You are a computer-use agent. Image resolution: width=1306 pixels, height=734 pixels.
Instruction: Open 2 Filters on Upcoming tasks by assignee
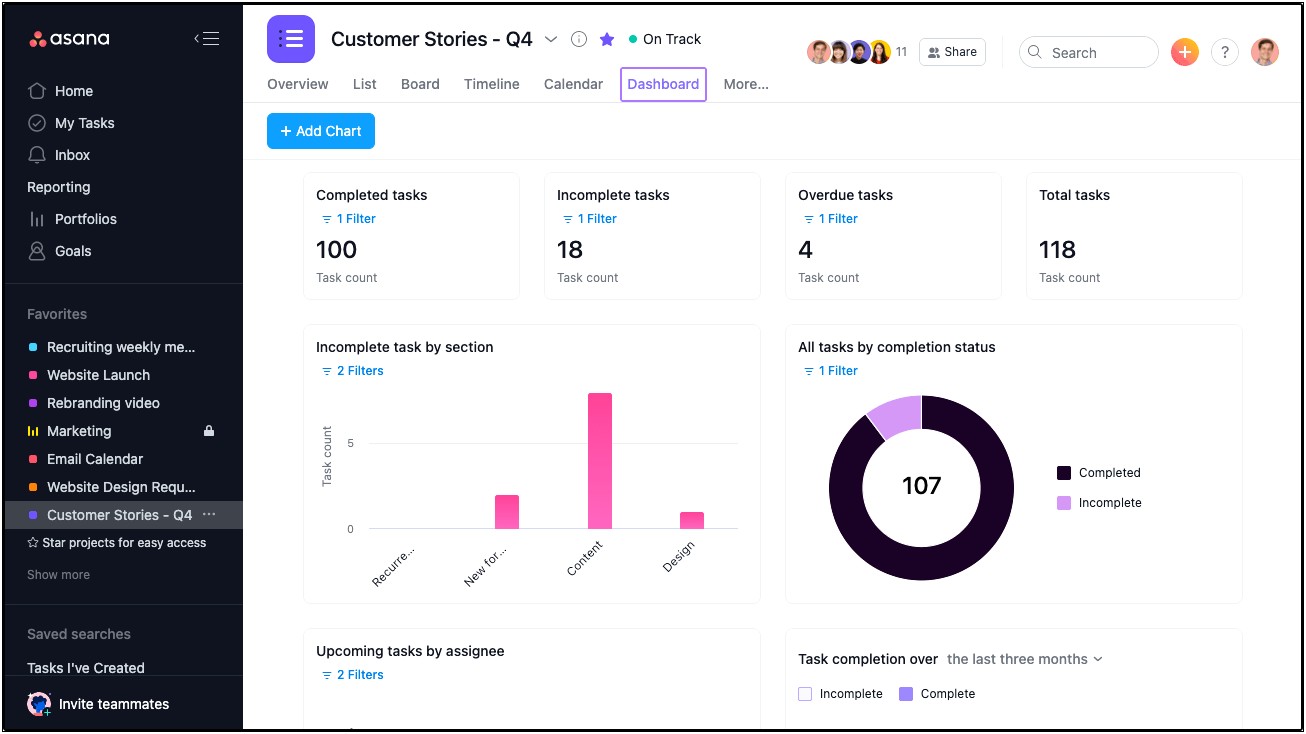[x=352, y=675]
